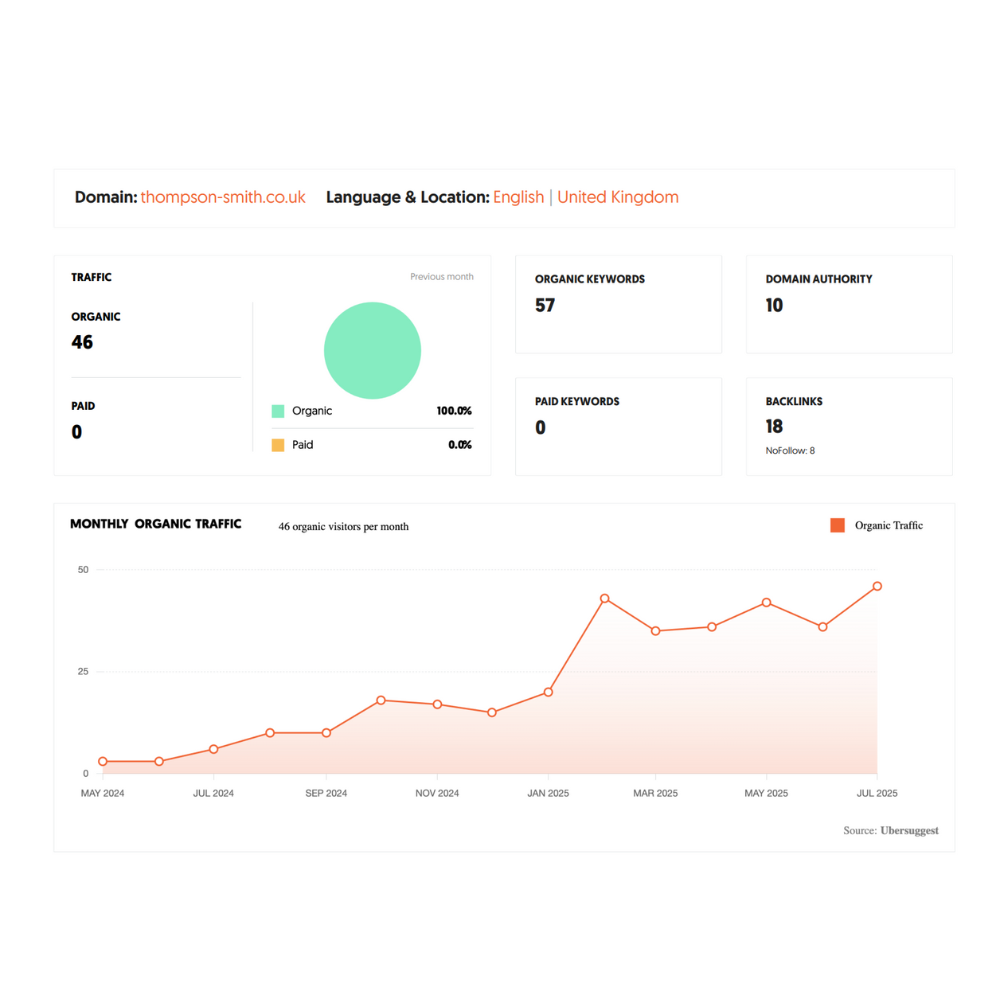Click the Ubersuggest source credit
This screenshot has width=1000, height=1000.
pyautogui.click(x=909, y=830)
